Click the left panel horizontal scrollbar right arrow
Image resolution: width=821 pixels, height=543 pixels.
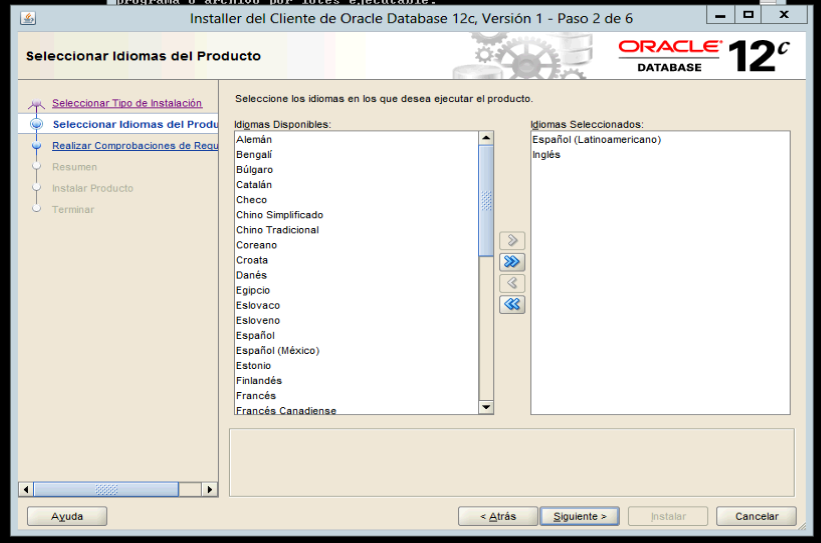[x=210, y=489]
